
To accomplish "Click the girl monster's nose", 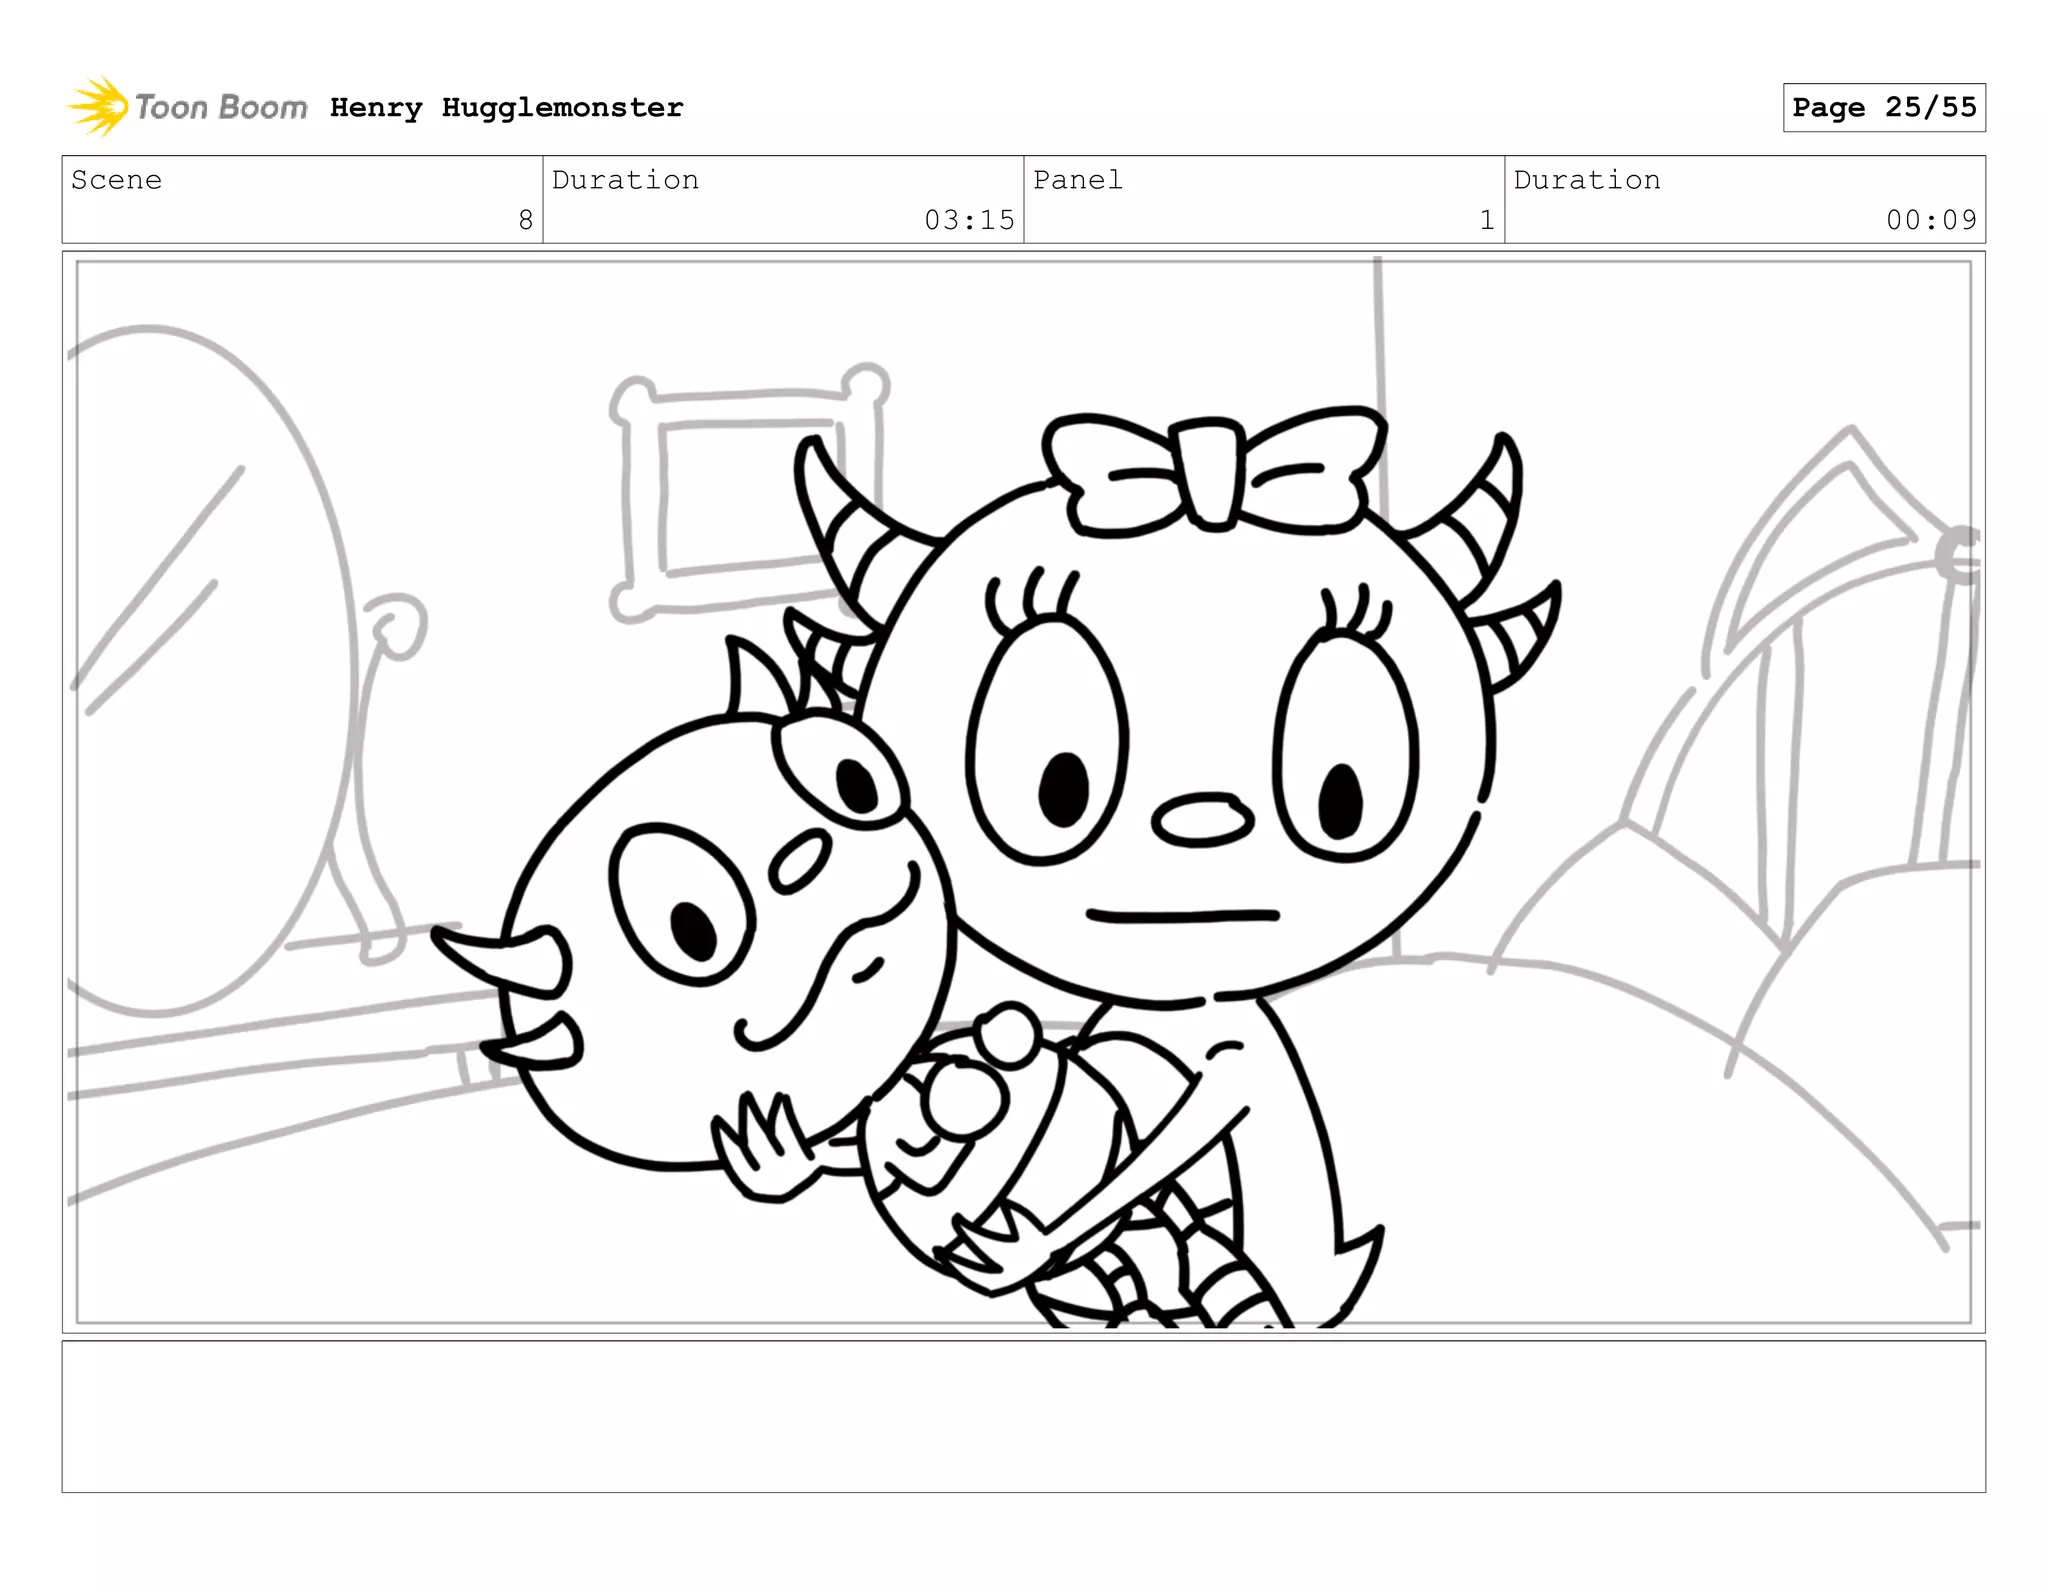I will 1202,820.
